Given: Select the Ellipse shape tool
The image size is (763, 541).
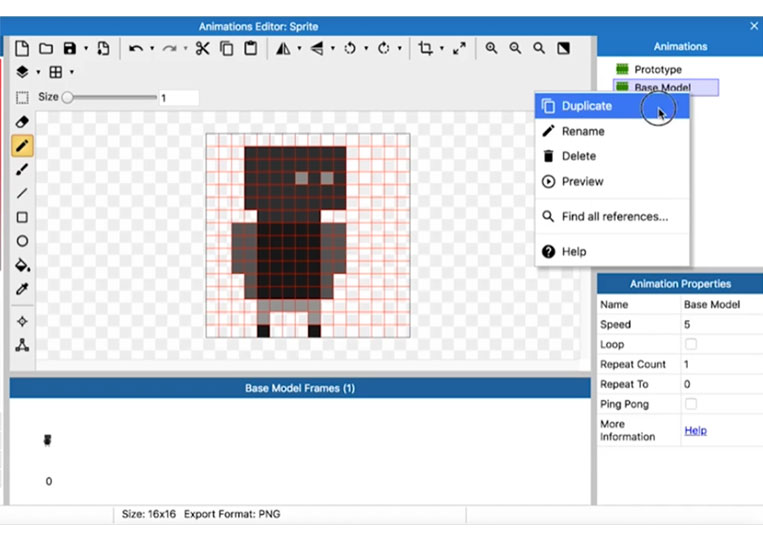Looking at the screenshot, I should point(22,241).
